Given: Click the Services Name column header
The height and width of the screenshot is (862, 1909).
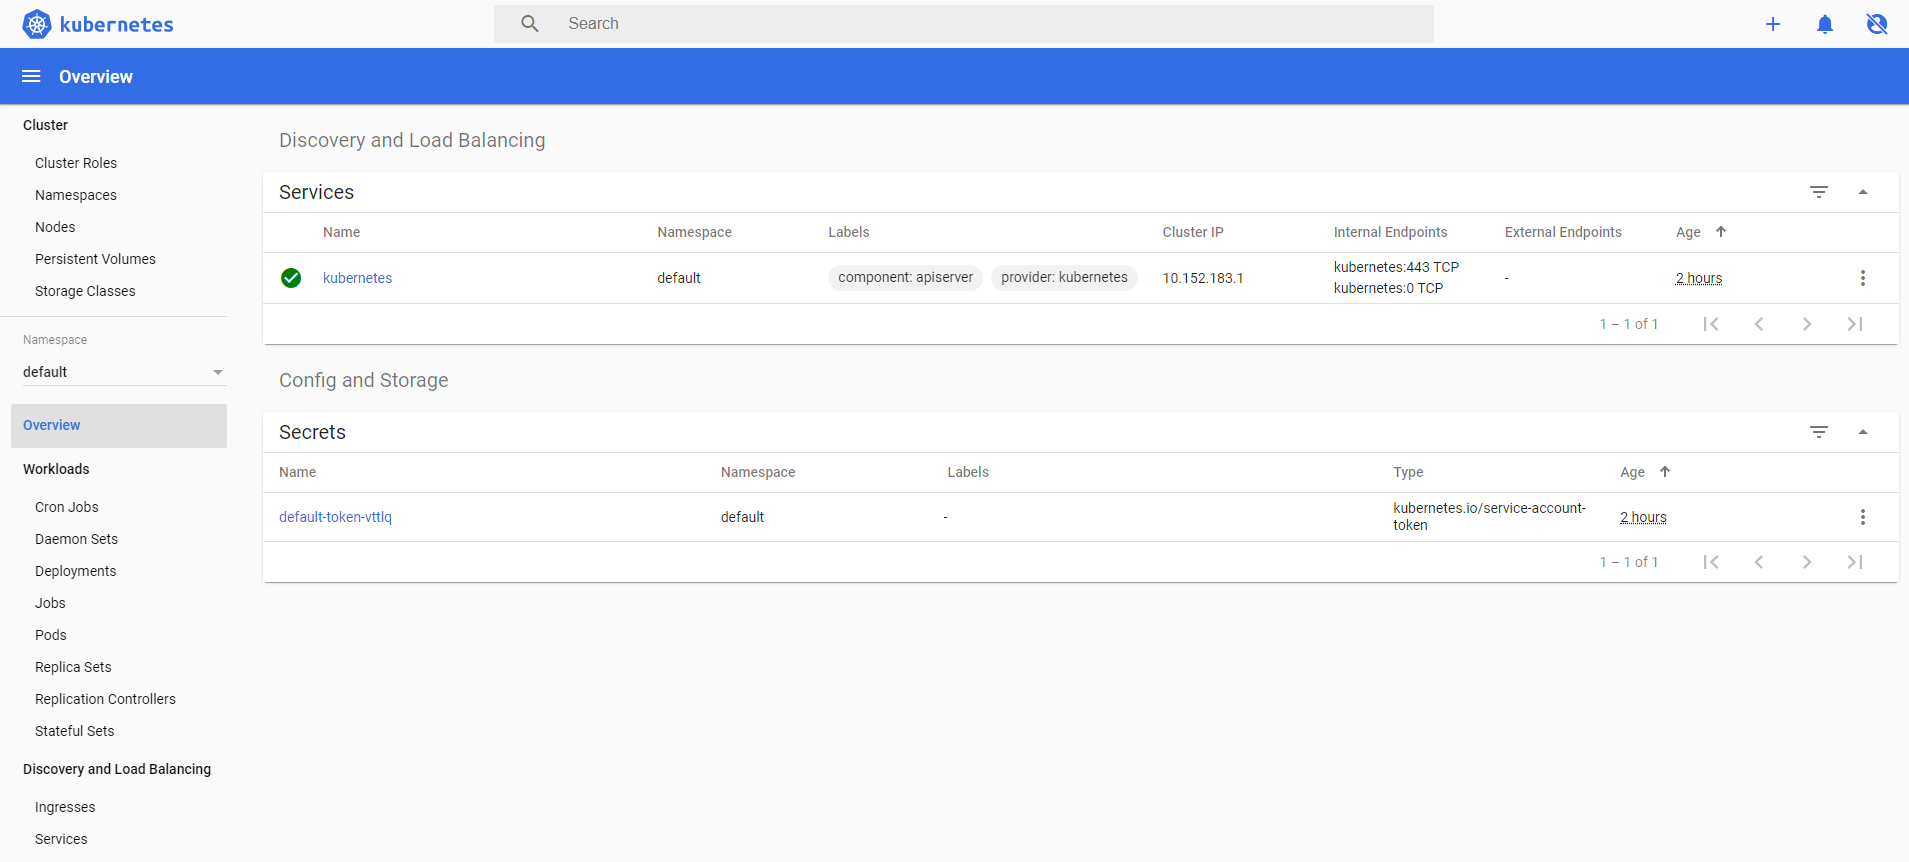Looking at the screenshot, I should (x=341, y=232).
